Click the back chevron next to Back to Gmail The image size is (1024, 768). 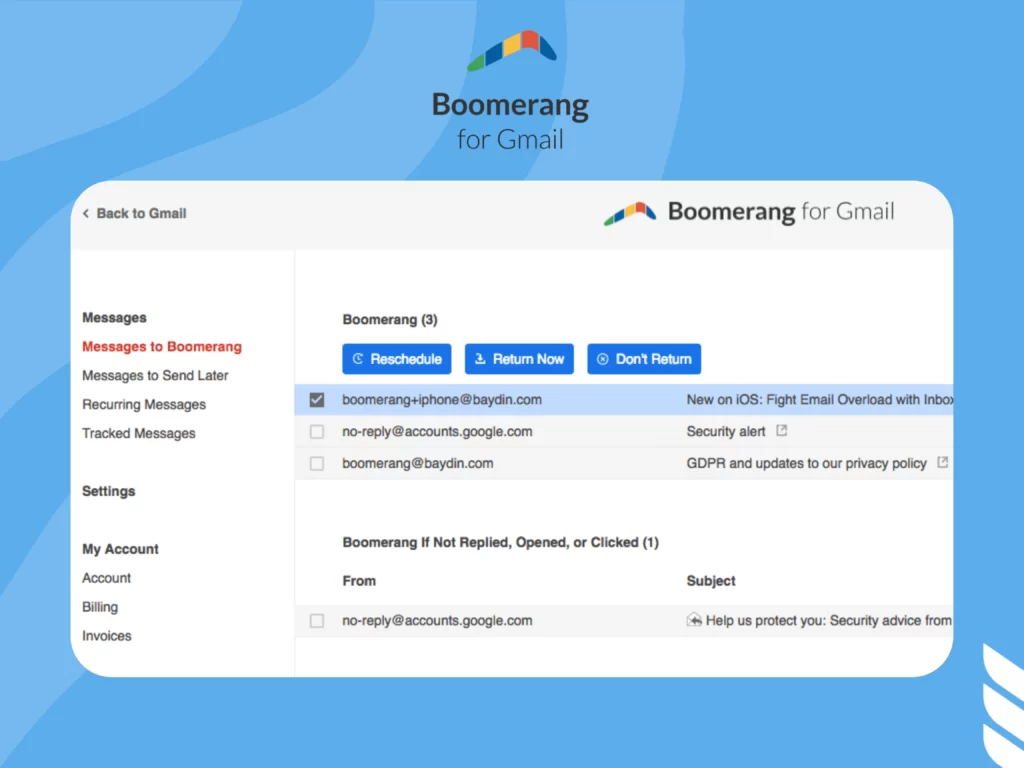86,213
